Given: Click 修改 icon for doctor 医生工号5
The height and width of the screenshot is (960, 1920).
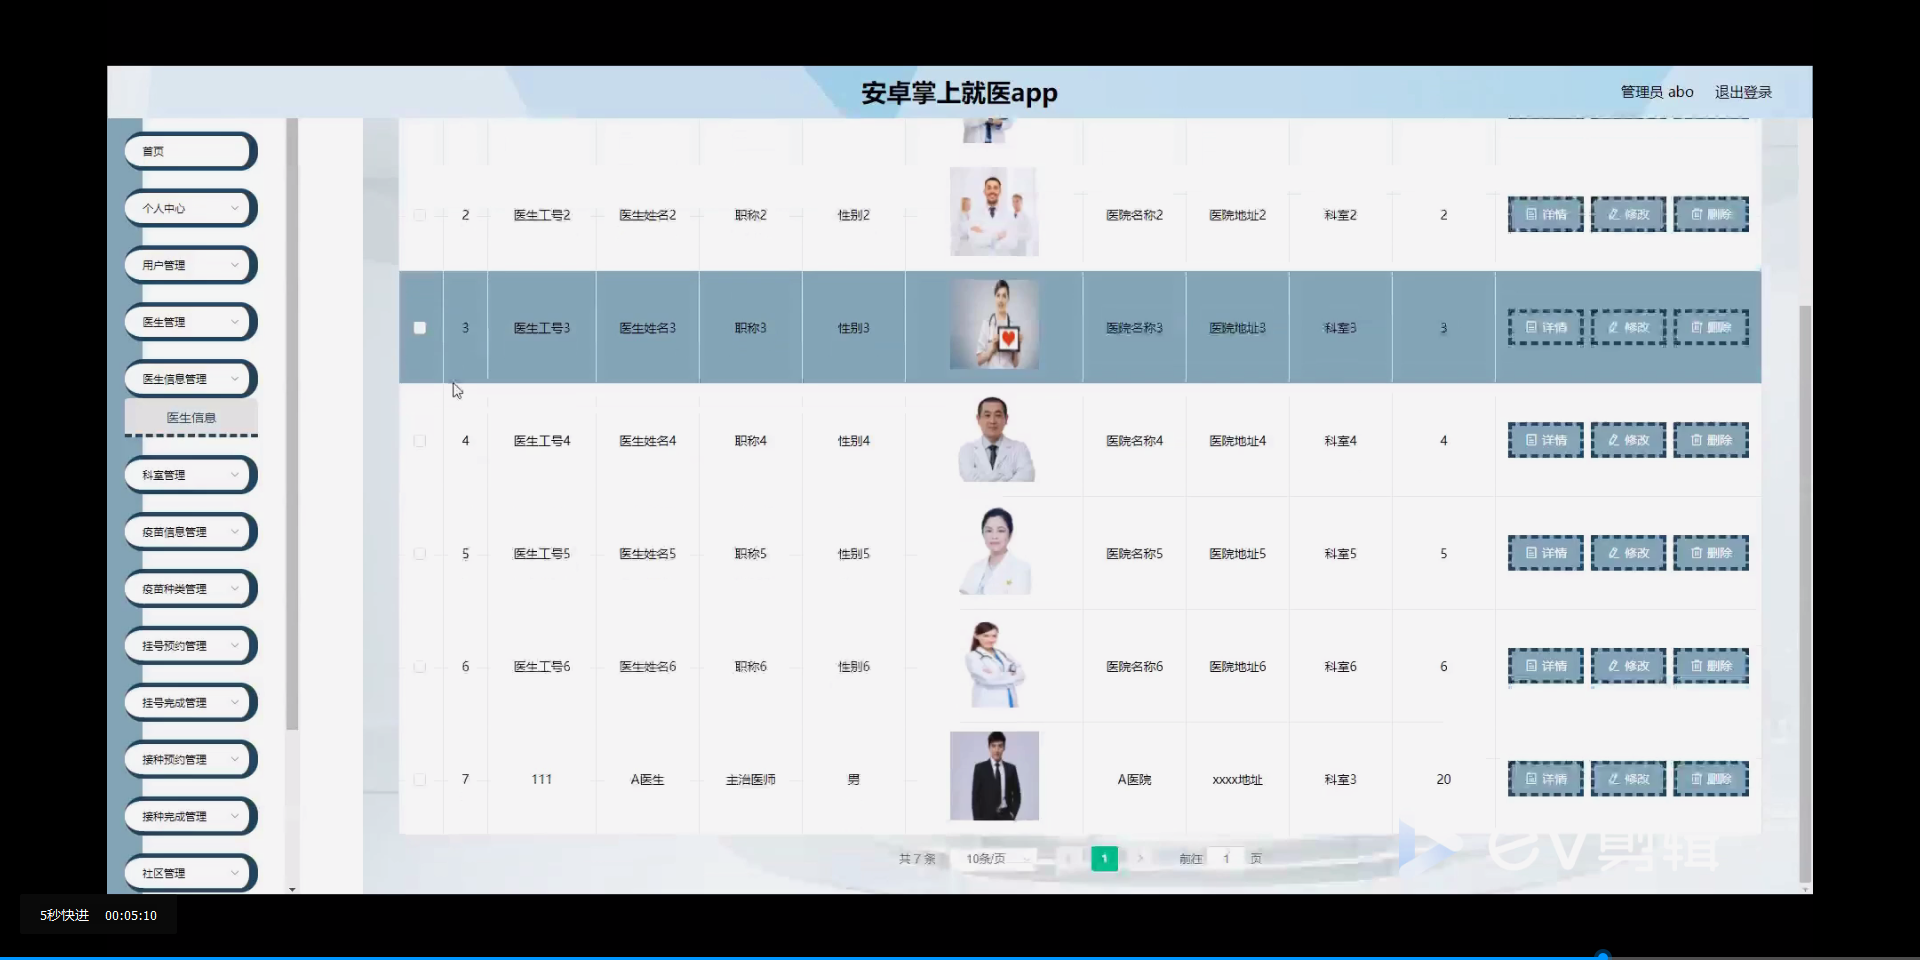Looking at the screenshot, I should pyautogui.click(x=1627, y=553).
